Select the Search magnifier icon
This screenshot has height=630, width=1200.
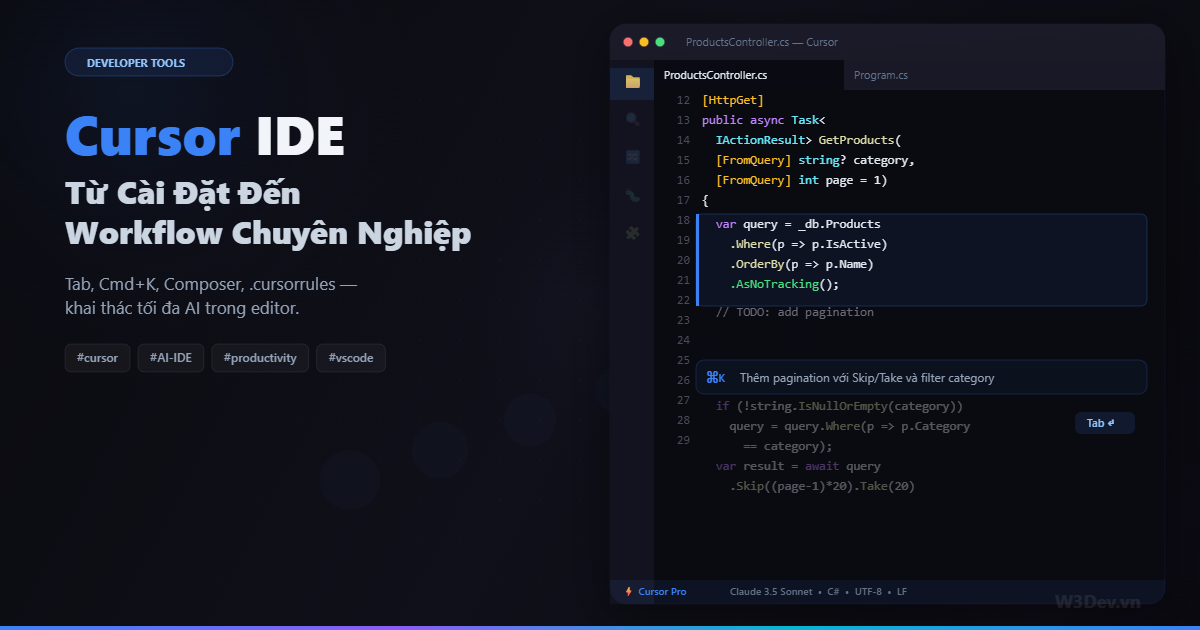click(632, 119)
